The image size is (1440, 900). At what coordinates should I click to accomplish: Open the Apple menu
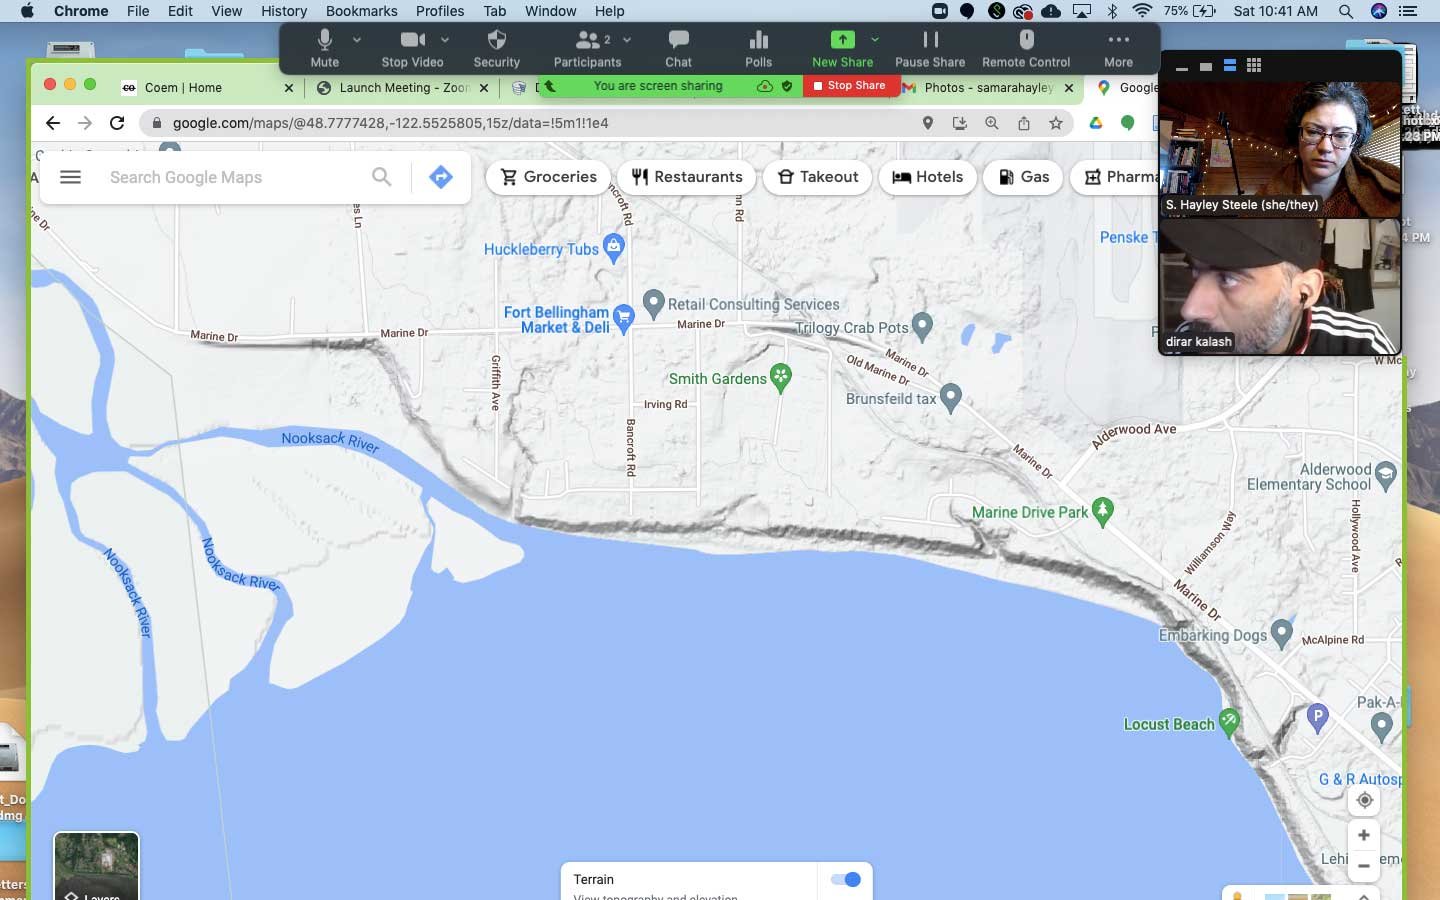[x=27, y=11]
